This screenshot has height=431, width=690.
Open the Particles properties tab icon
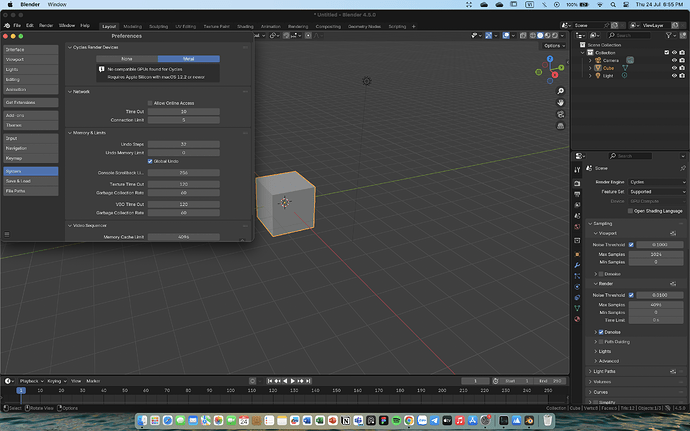point(577,276)
